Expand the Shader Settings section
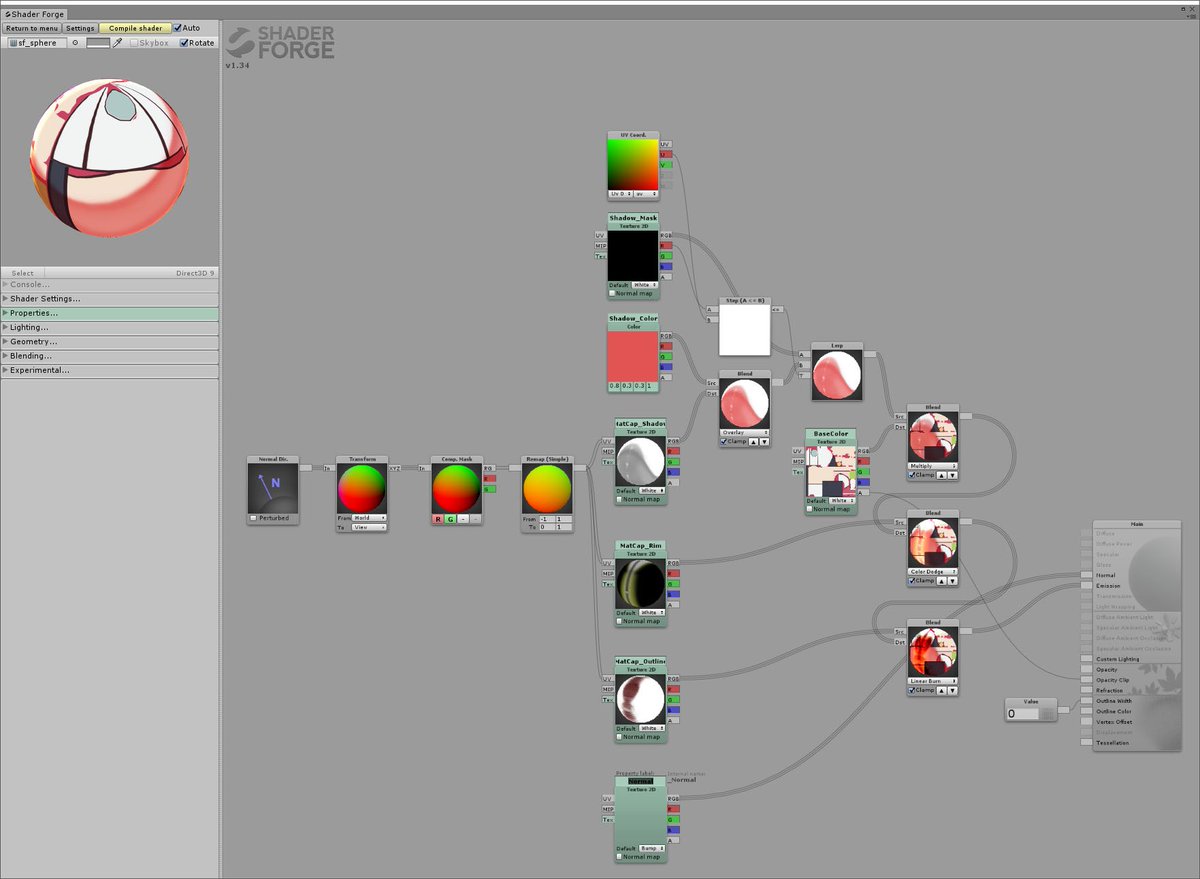The width and height of the screenshot is (1200, 879). [x=110, y=299]
